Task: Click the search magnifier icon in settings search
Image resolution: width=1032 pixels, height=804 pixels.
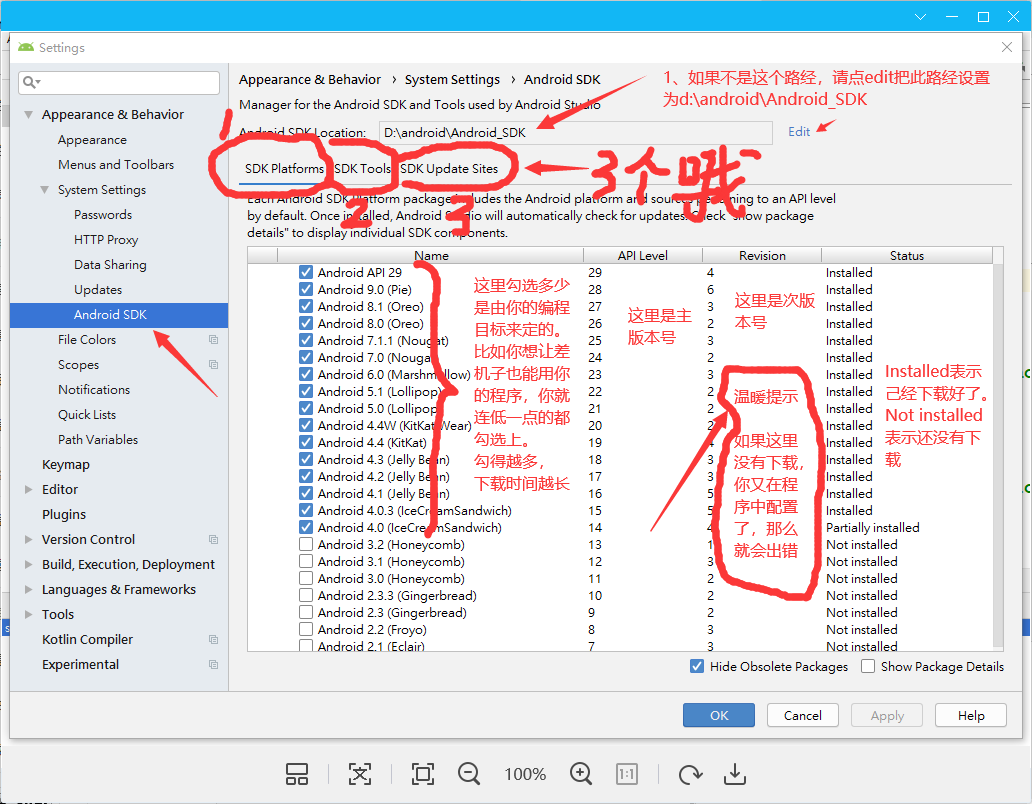Action: click(x=29, y=82)
